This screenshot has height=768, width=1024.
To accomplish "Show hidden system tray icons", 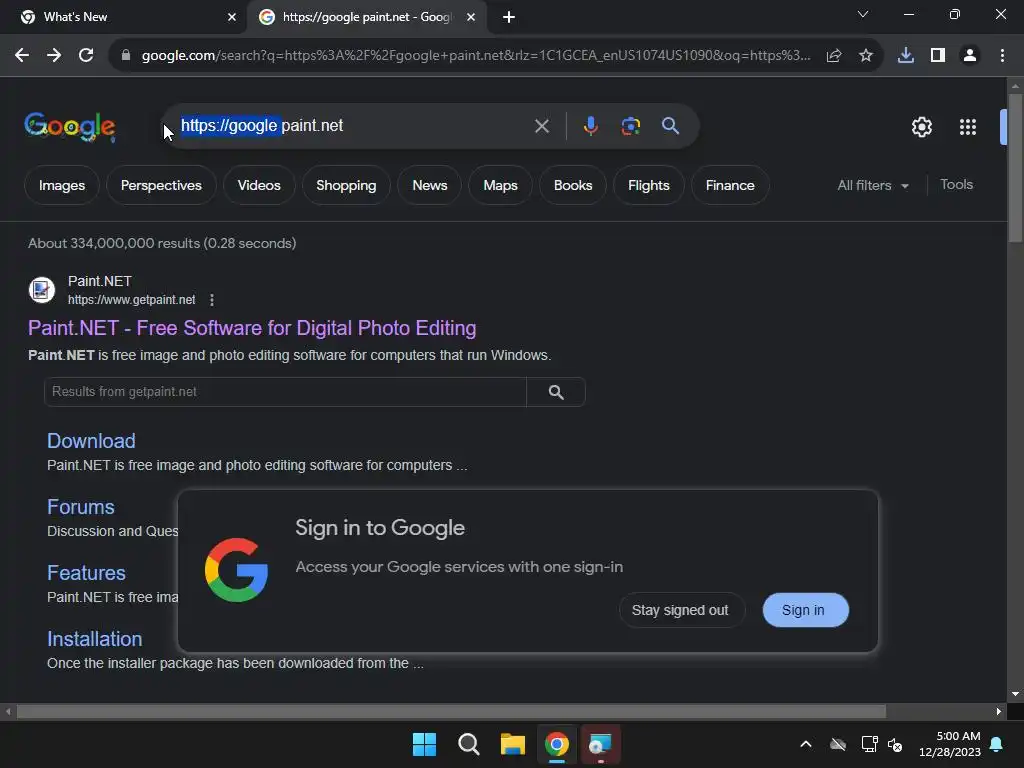I will 806,744.
